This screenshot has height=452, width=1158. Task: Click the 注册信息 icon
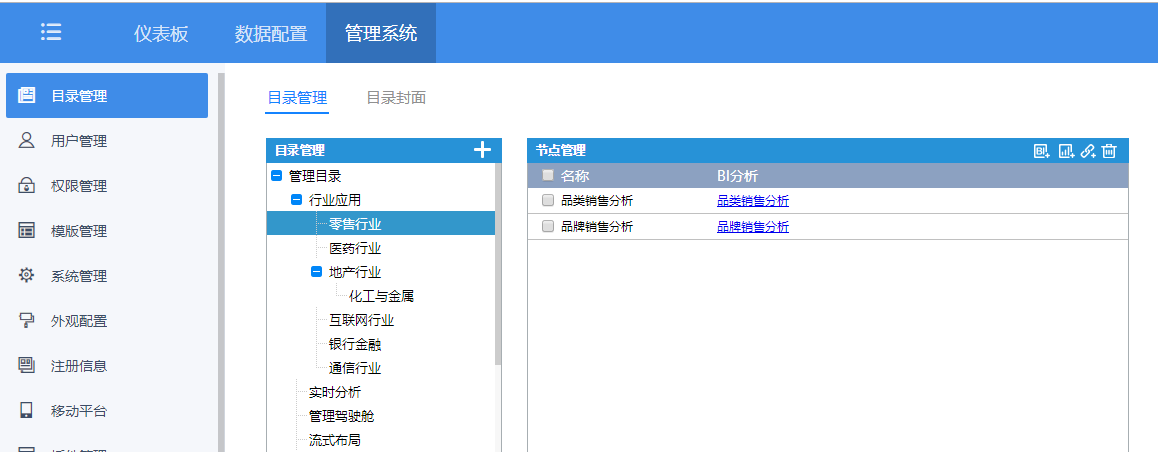click(x=27, y=366)
